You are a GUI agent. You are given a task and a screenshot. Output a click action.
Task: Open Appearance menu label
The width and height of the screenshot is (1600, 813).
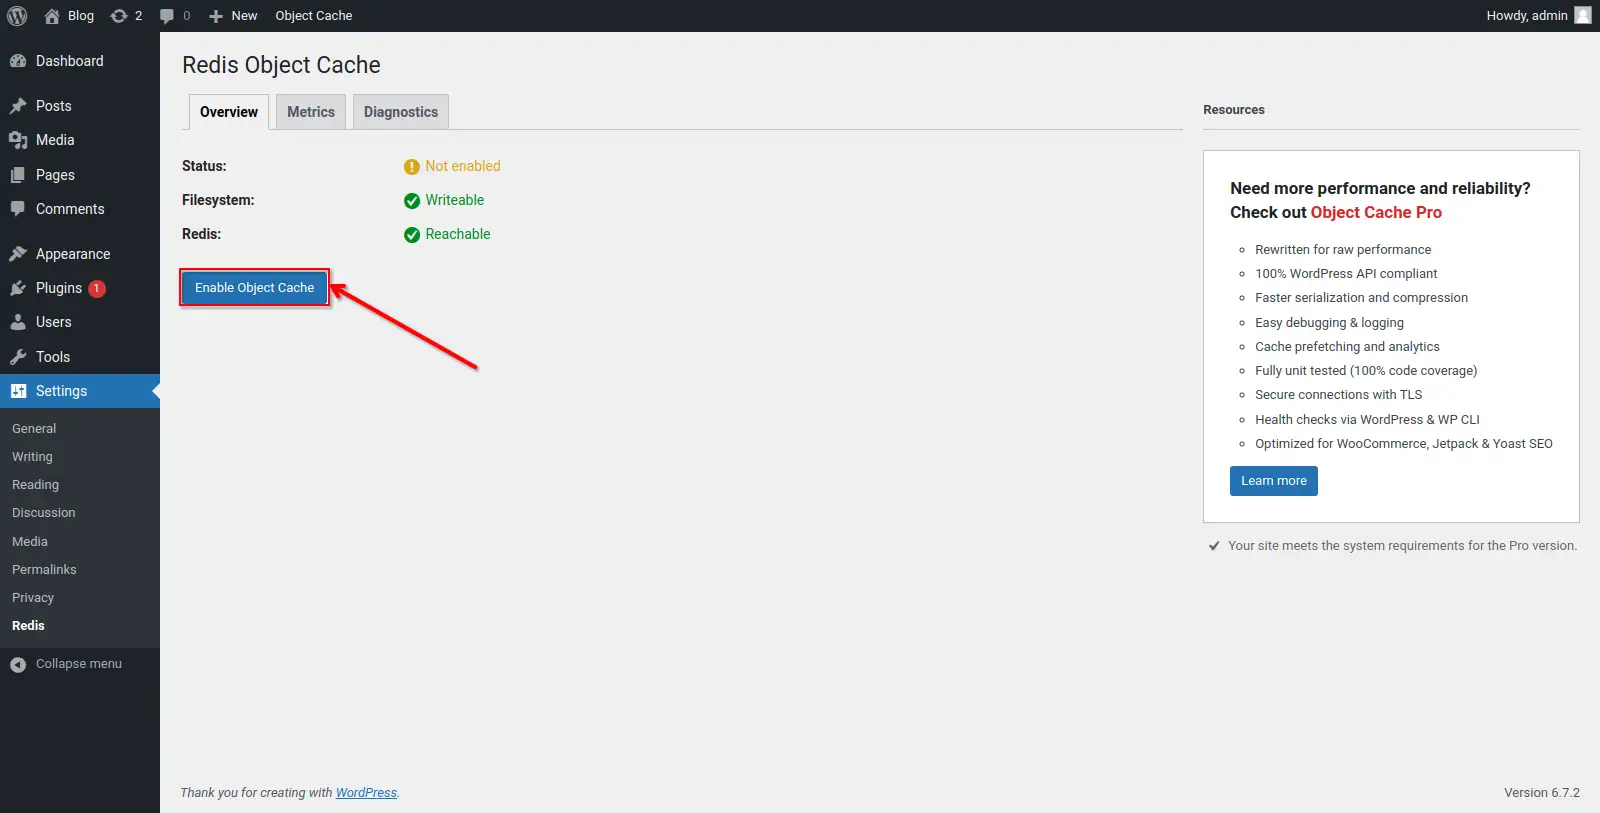coord(73,254)
